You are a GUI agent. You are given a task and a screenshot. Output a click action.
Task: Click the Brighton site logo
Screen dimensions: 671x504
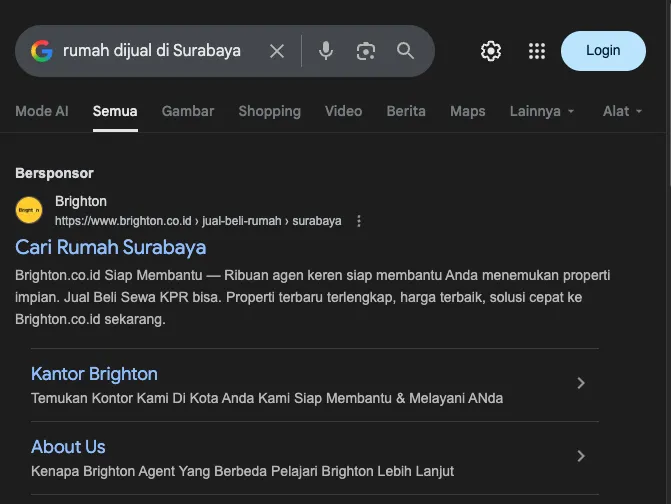[x=29, y=210]
